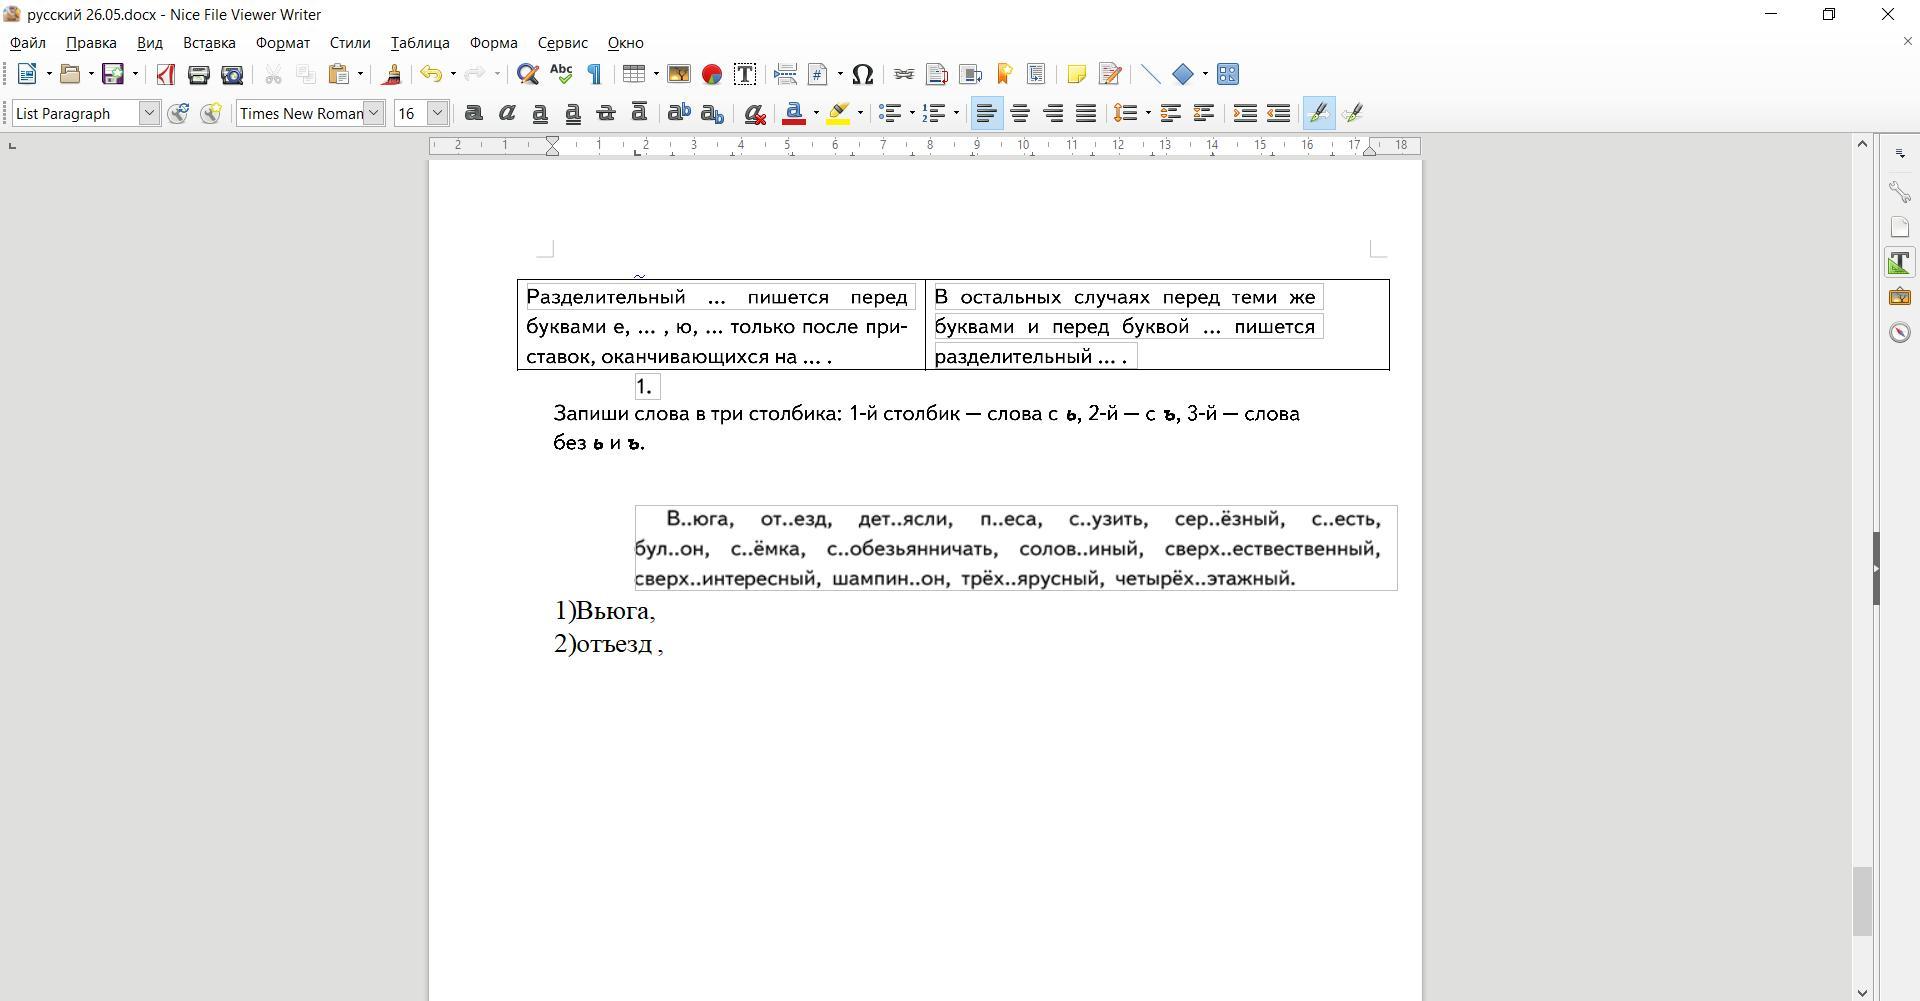The image size is (1920, 1001).
Task: Insert a special character (Omega icon)
Action: tap(863, 74)
